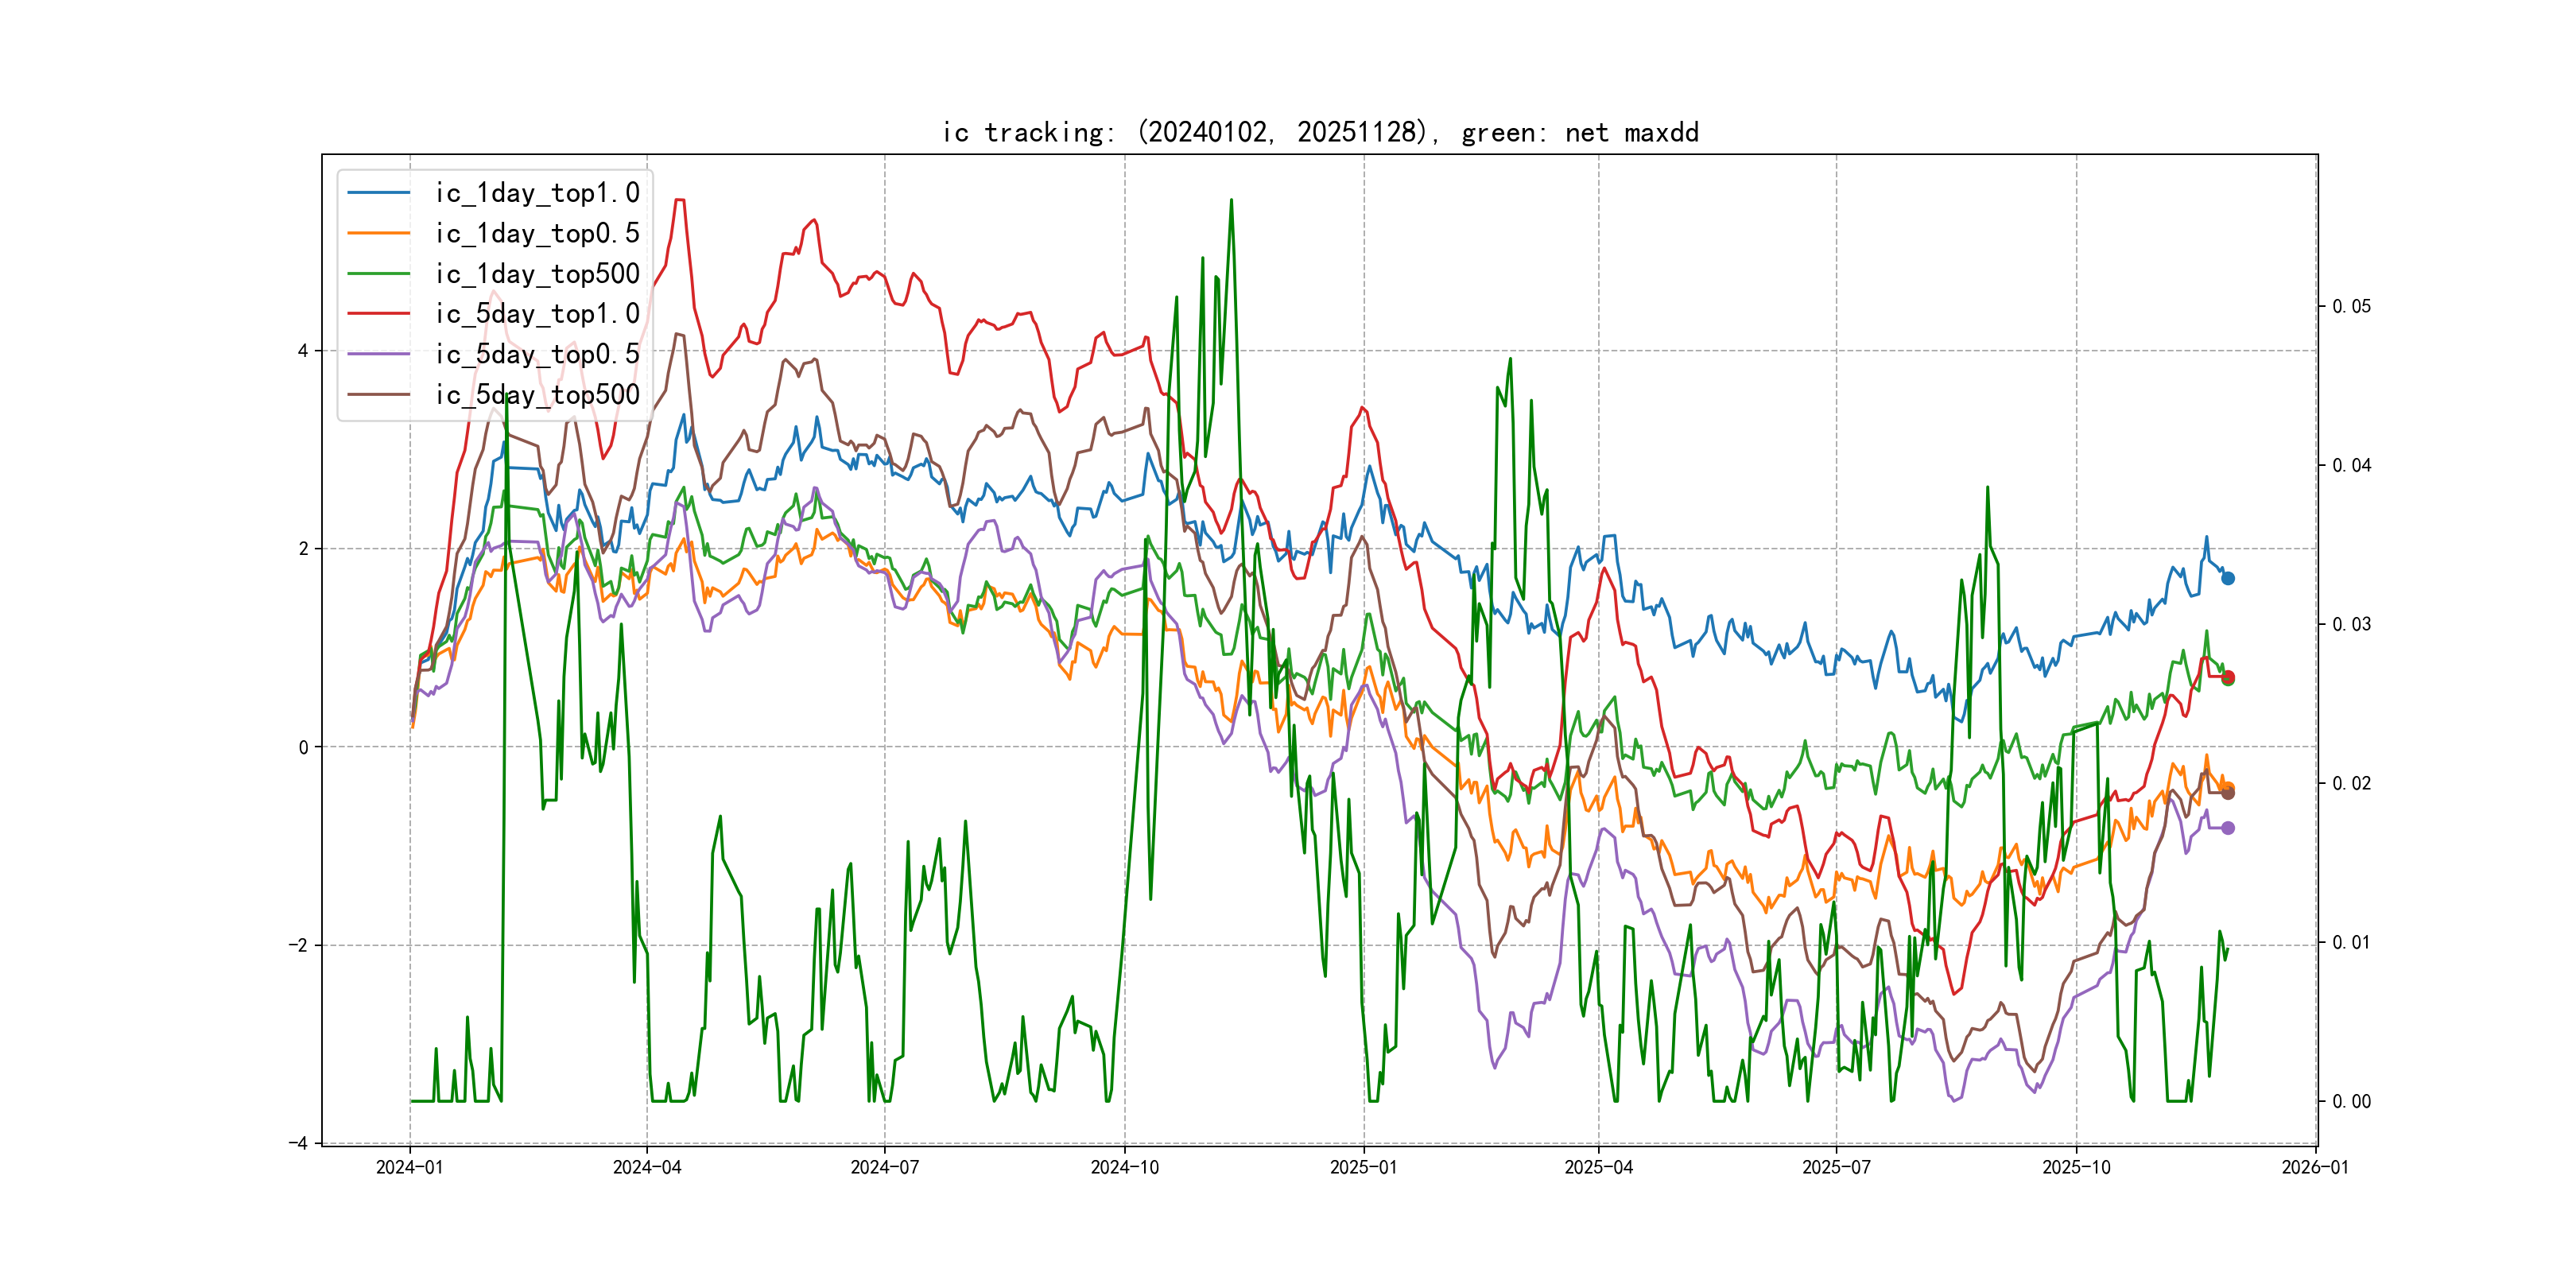2576x1288 pixels.
Task: Click the ic_1day_top500 legend label
Action: click(x=537, y=274)
